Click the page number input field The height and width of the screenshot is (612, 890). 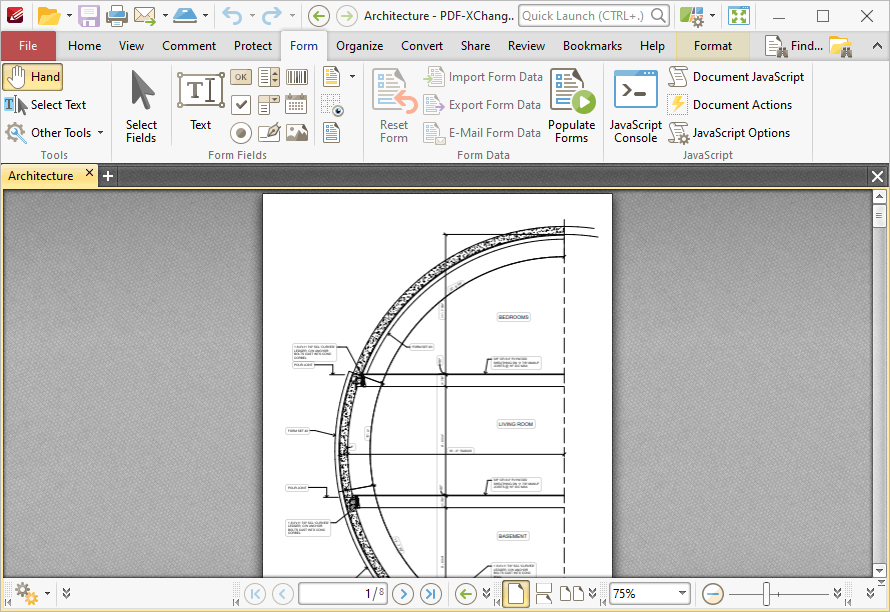coord(344,594)
